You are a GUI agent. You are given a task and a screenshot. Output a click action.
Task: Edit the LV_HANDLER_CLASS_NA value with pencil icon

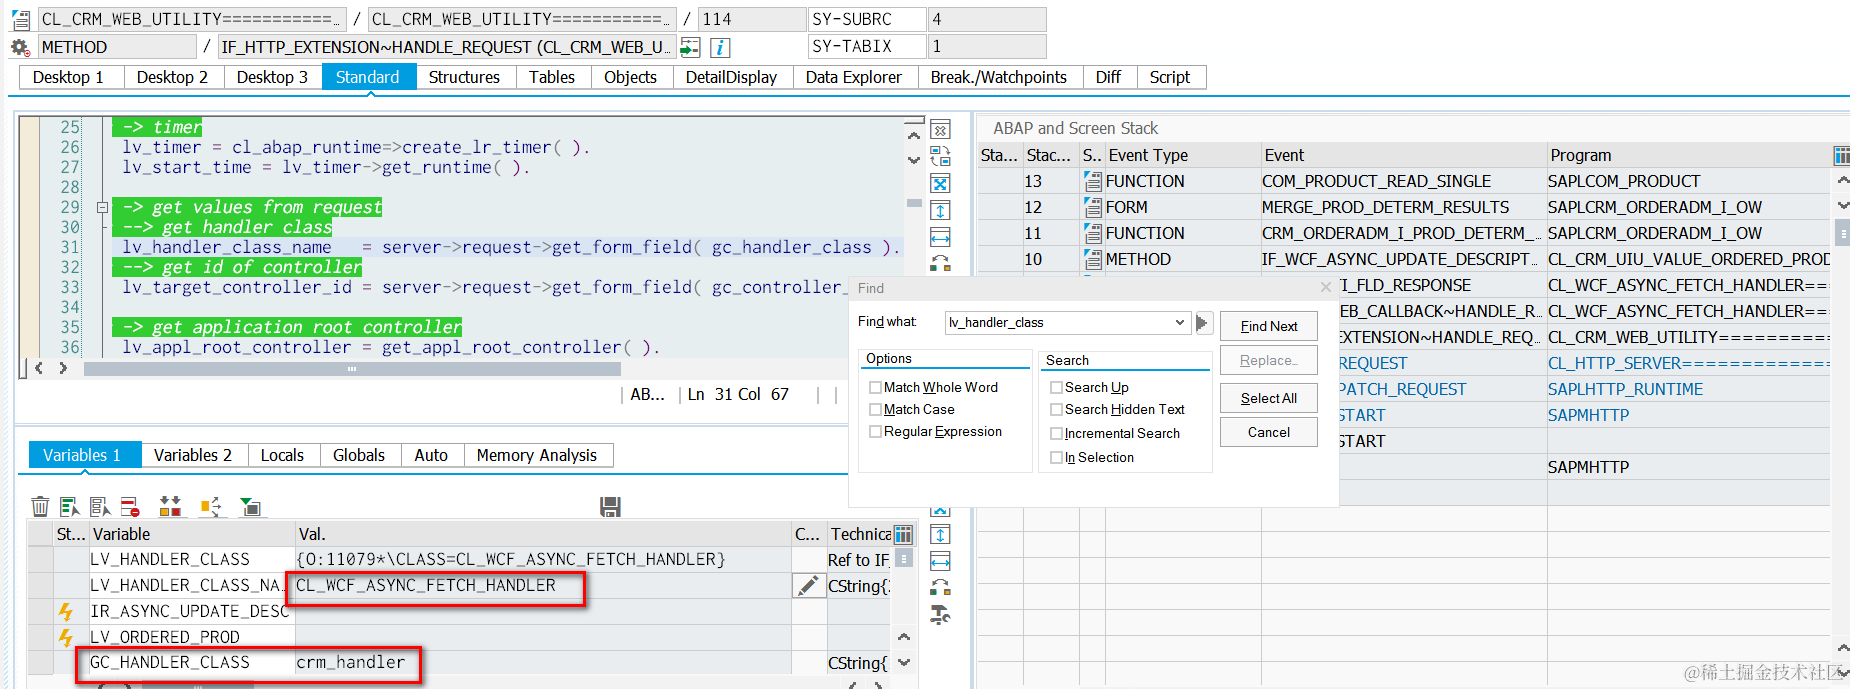click(x=807, y=586)
